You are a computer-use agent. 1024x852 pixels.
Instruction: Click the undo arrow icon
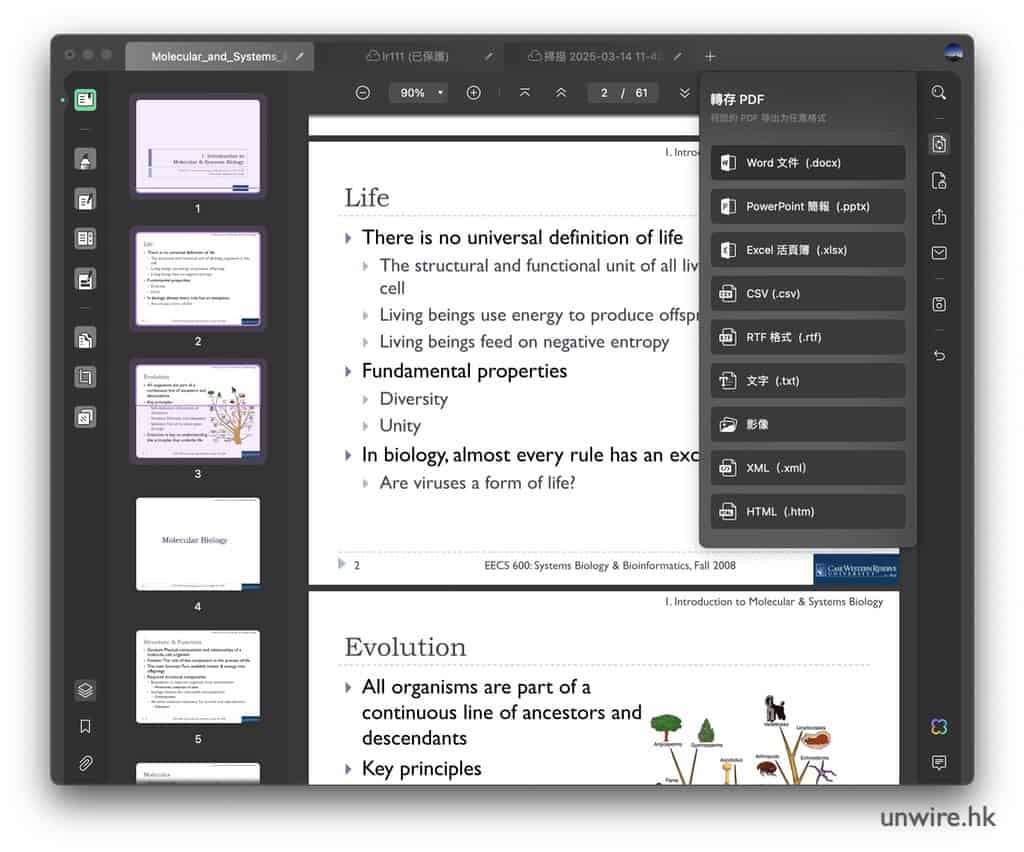click(938, 355)
